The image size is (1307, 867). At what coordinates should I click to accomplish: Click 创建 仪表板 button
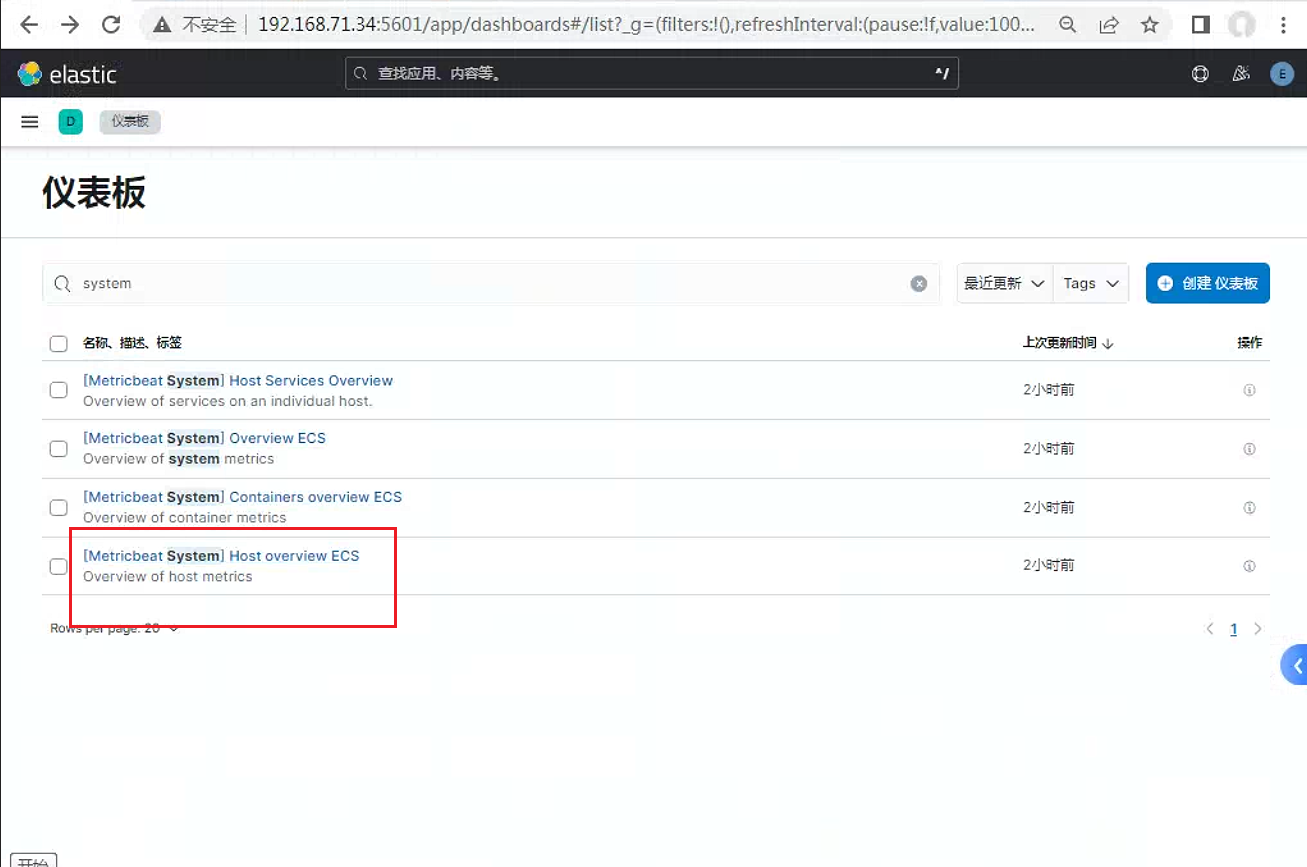pyautogui.click(x=1208, y=283)
